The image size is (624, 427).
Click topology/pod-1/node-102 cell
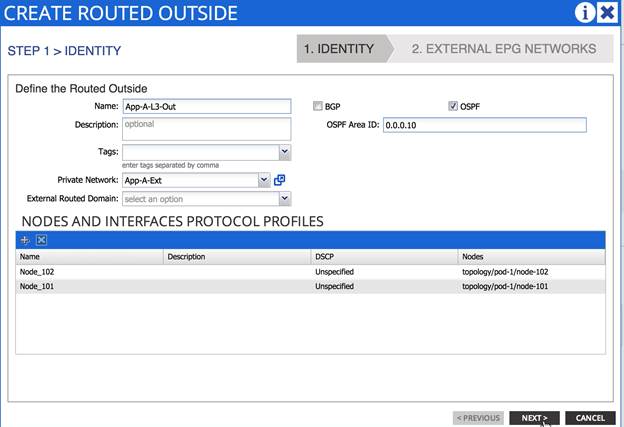505,272
